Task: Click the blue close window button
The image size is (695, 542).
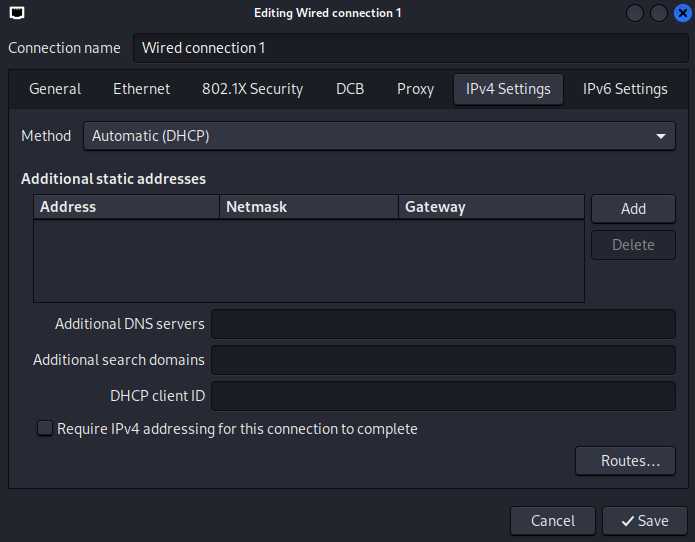Action: (681, 13)
